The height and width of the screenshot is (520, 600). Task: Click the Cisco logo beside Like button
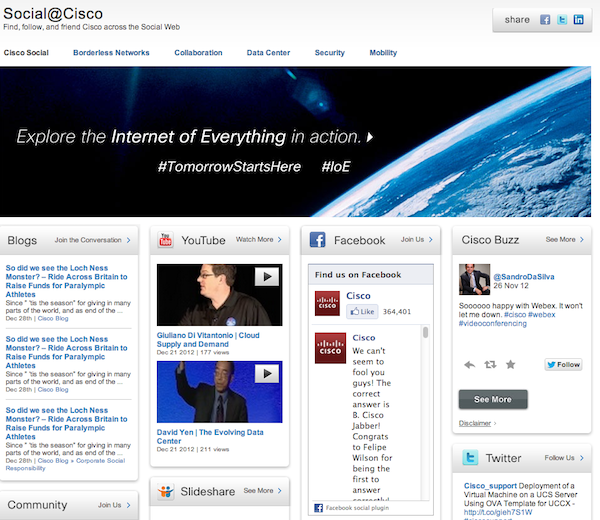tap(327, 303)
